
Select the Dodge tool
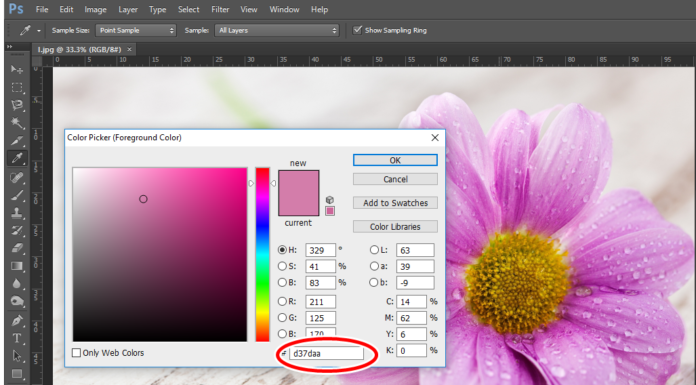(17, 302)
